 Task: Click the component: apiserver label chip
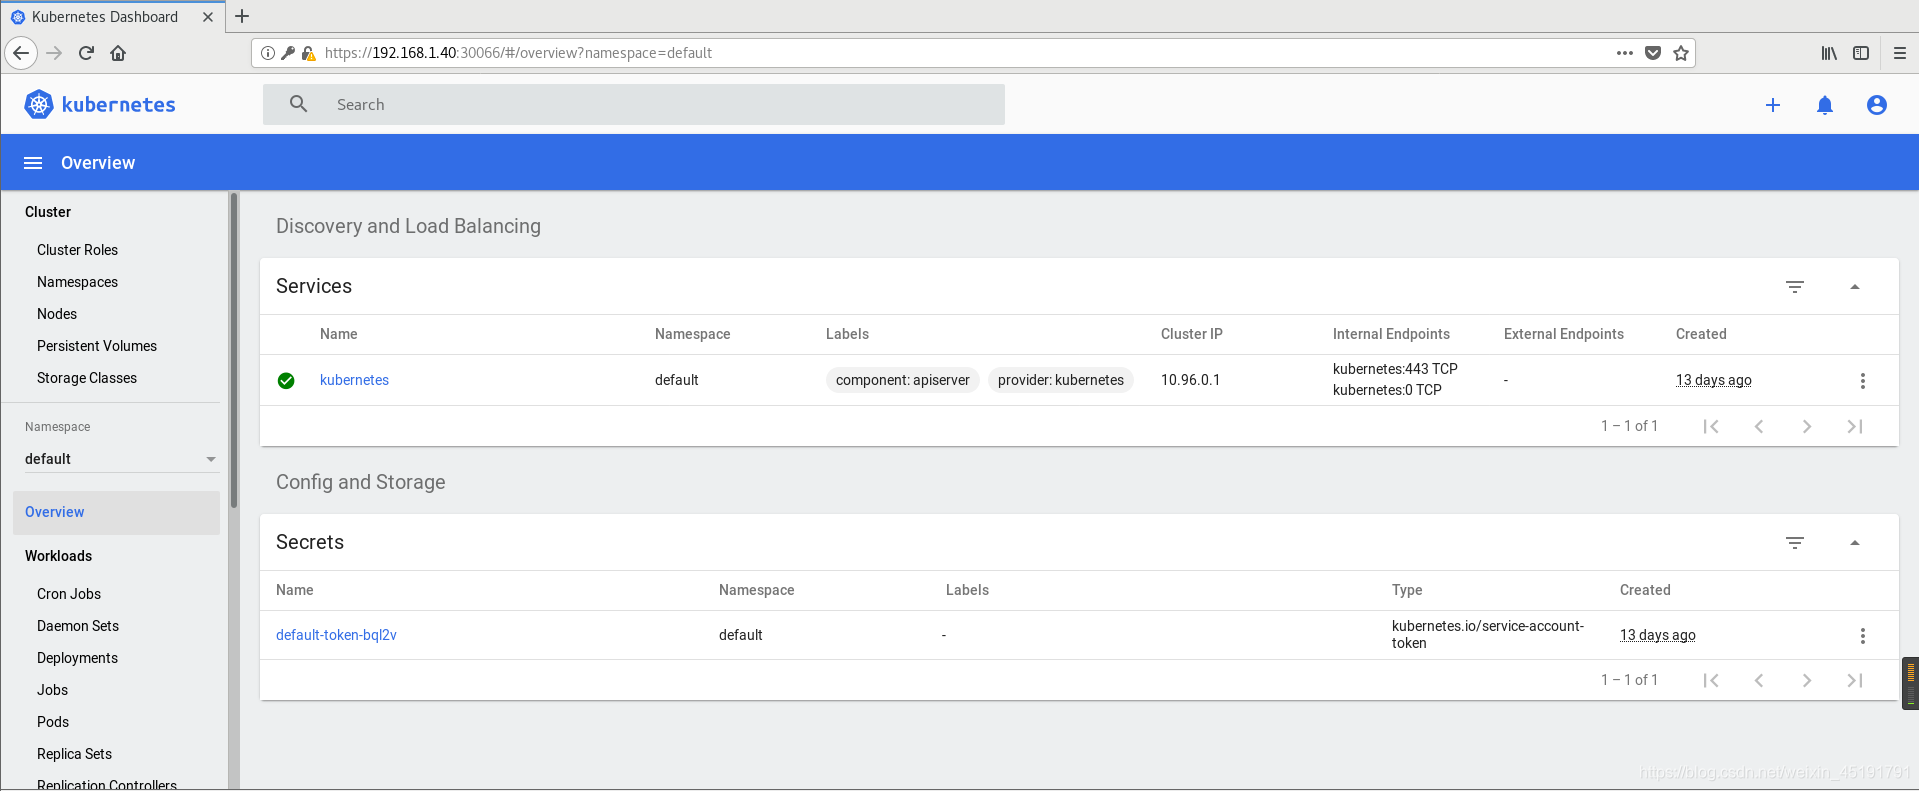903,380
